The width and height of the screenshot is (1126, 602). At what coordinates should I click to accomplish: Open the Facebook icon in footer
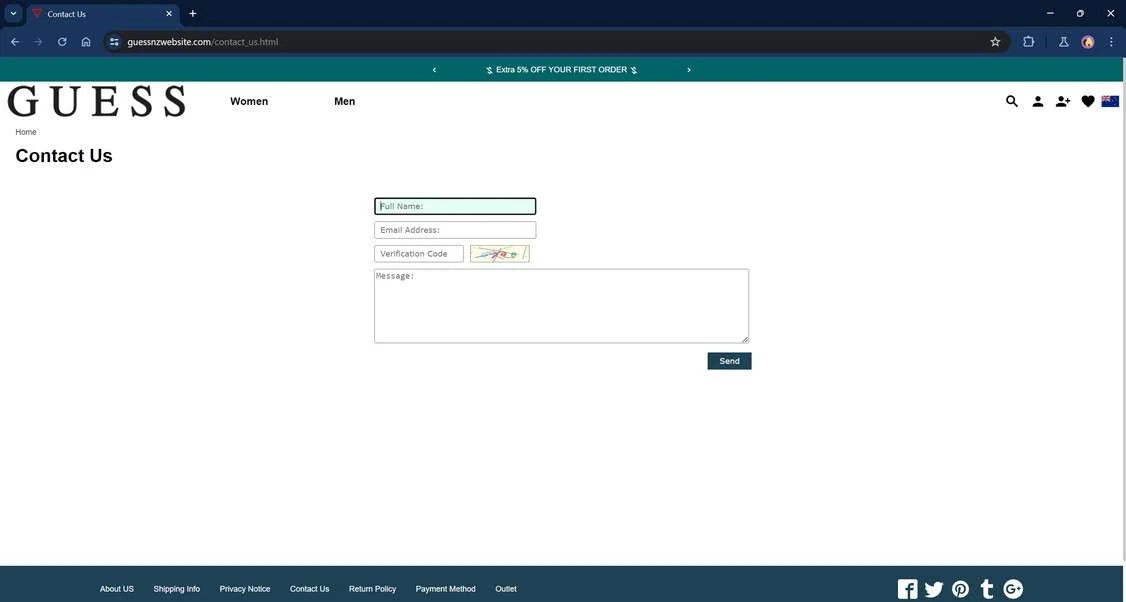click(x=908, y=589)
